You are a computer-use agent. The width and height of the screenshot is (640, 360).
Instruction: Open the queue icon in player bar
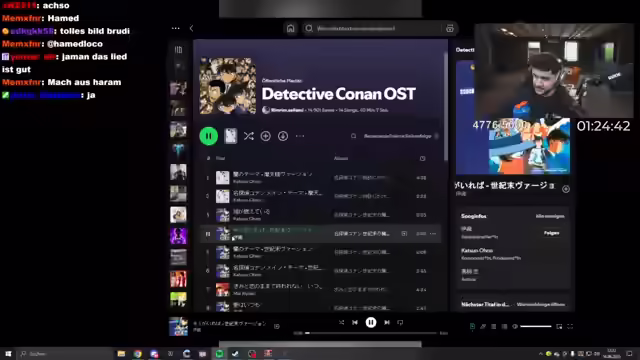click(x=493, y=326)
